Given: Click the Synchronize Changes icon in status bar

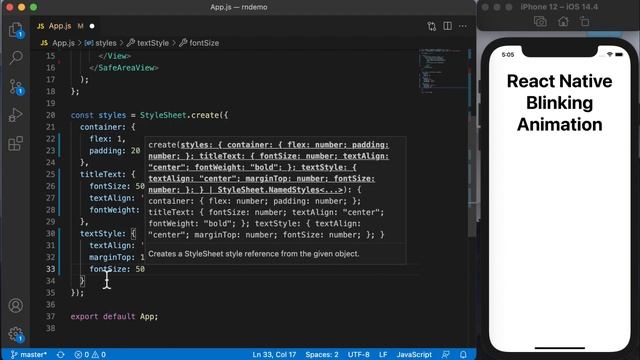Looking at the screenshot, I should pyautogui.click(x=60, y=354).
